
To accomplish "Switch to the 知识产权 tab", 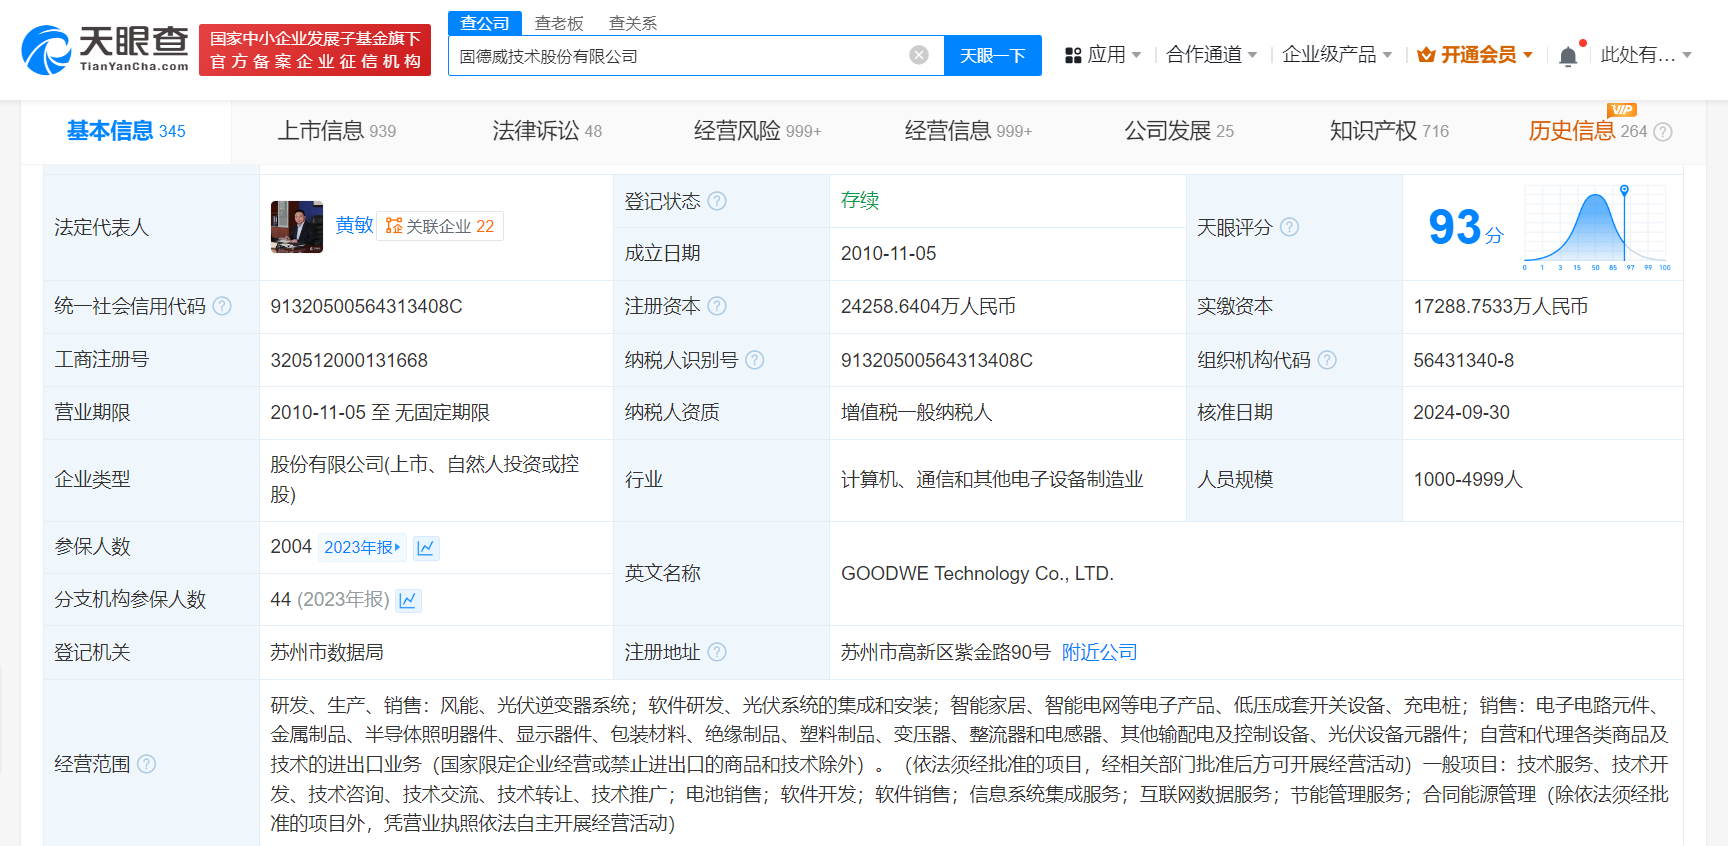I will point(1388,131).
